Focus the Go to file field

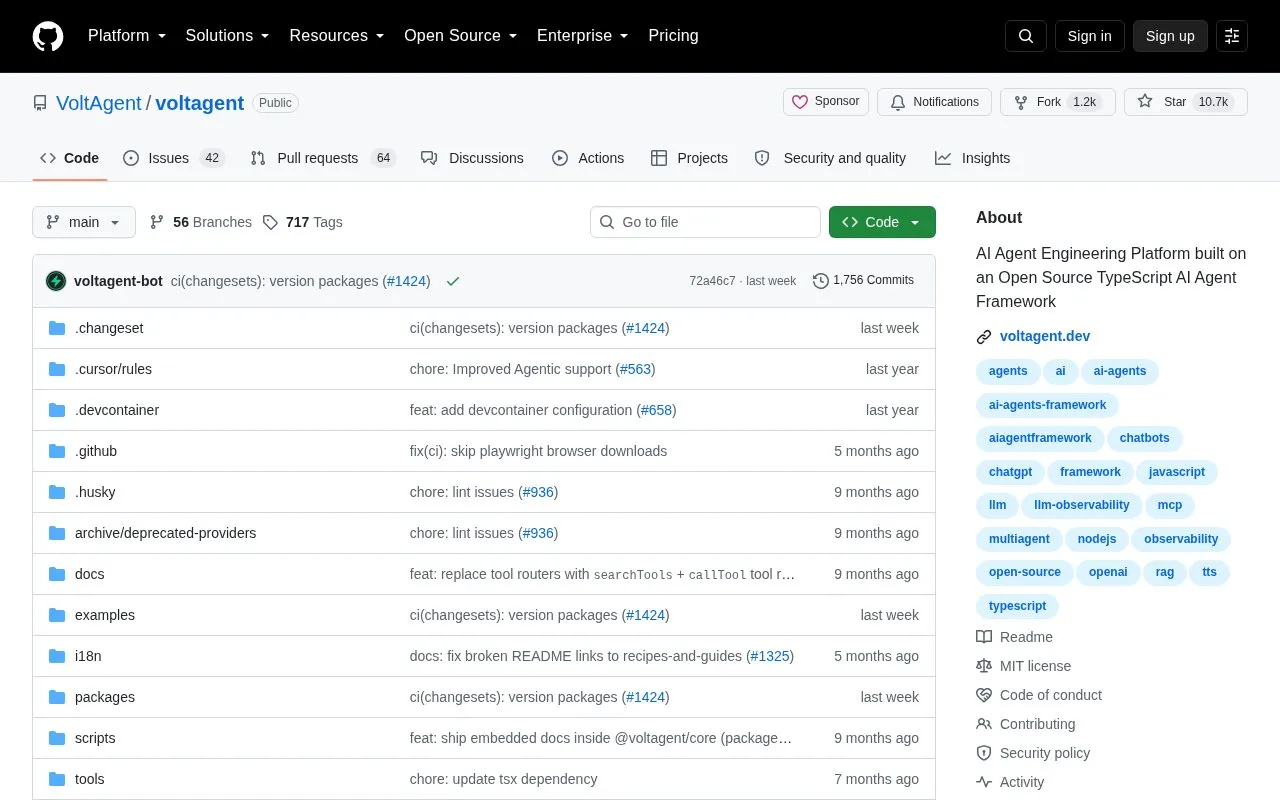point(705,222)
